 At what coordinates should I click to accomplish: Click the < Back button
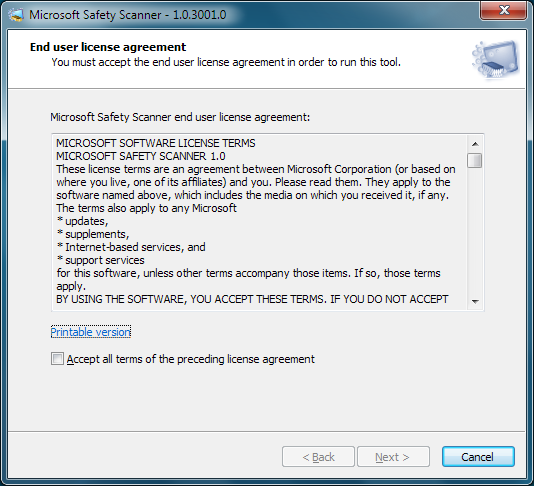pos(318,457)
